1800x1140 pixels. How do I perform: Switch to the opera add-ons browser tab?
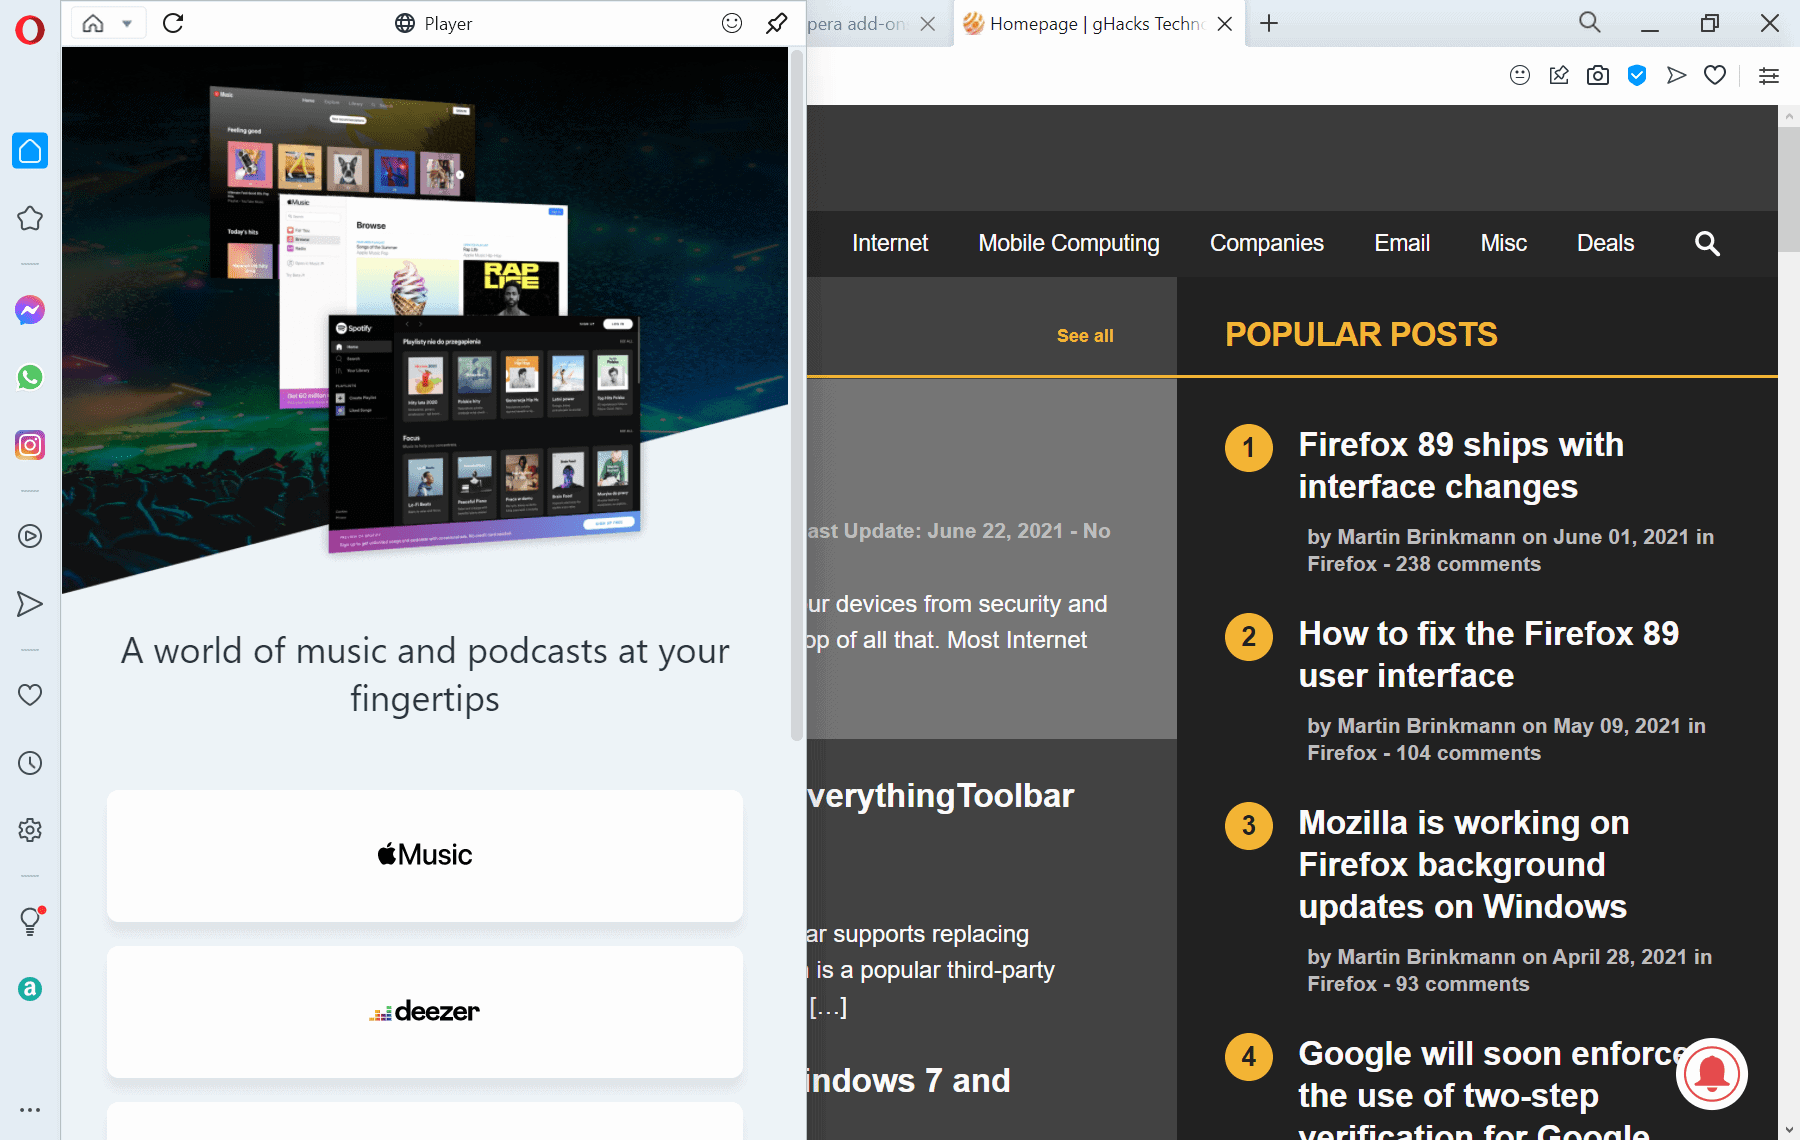click(860, 23)
